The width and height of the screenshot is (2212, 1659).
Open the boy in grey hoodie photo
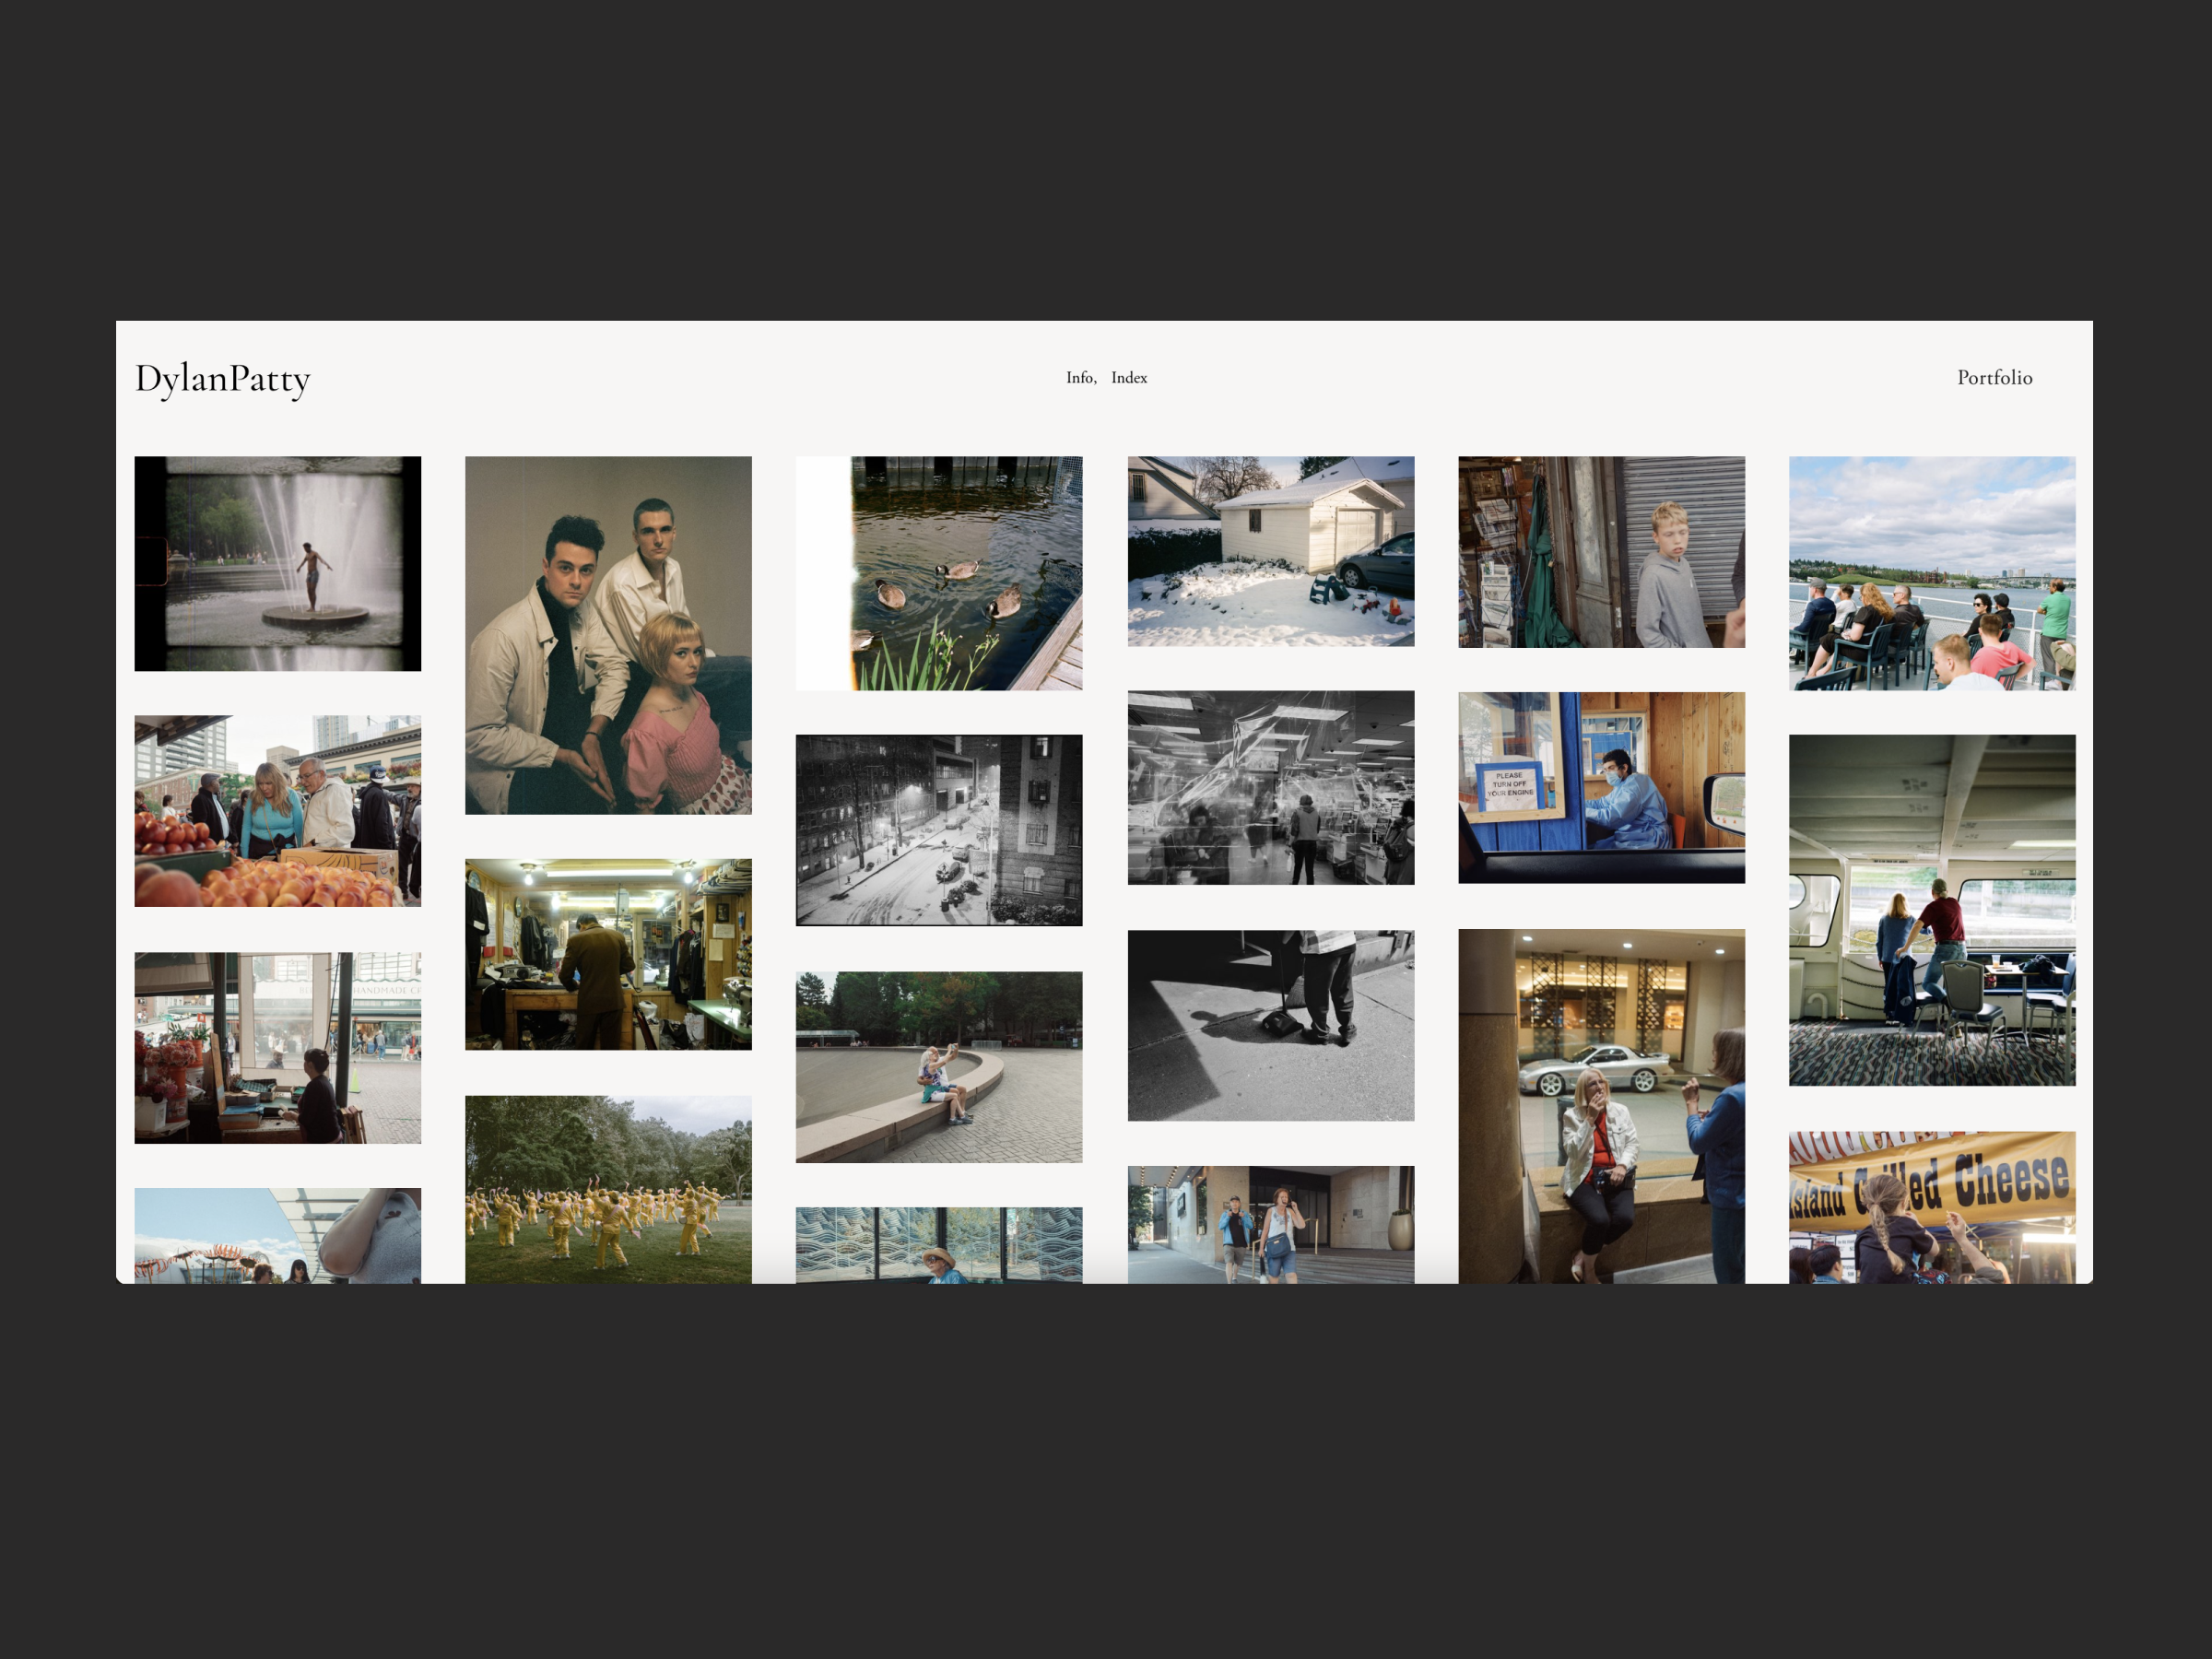point(1600,552)
